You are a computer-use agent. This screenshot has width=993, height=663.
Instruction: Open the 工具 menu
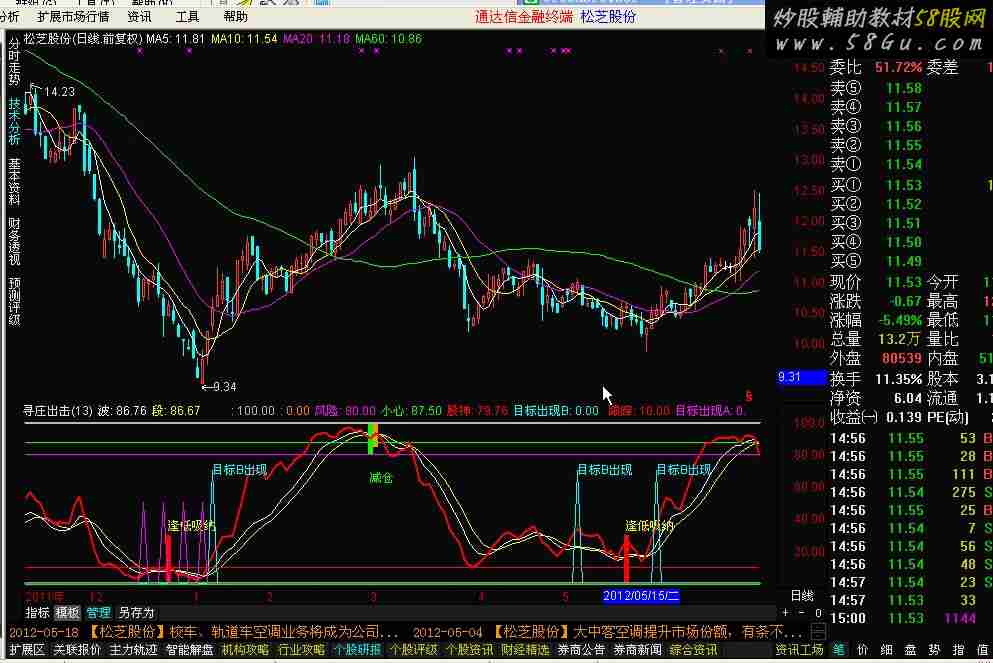[187, 17]
